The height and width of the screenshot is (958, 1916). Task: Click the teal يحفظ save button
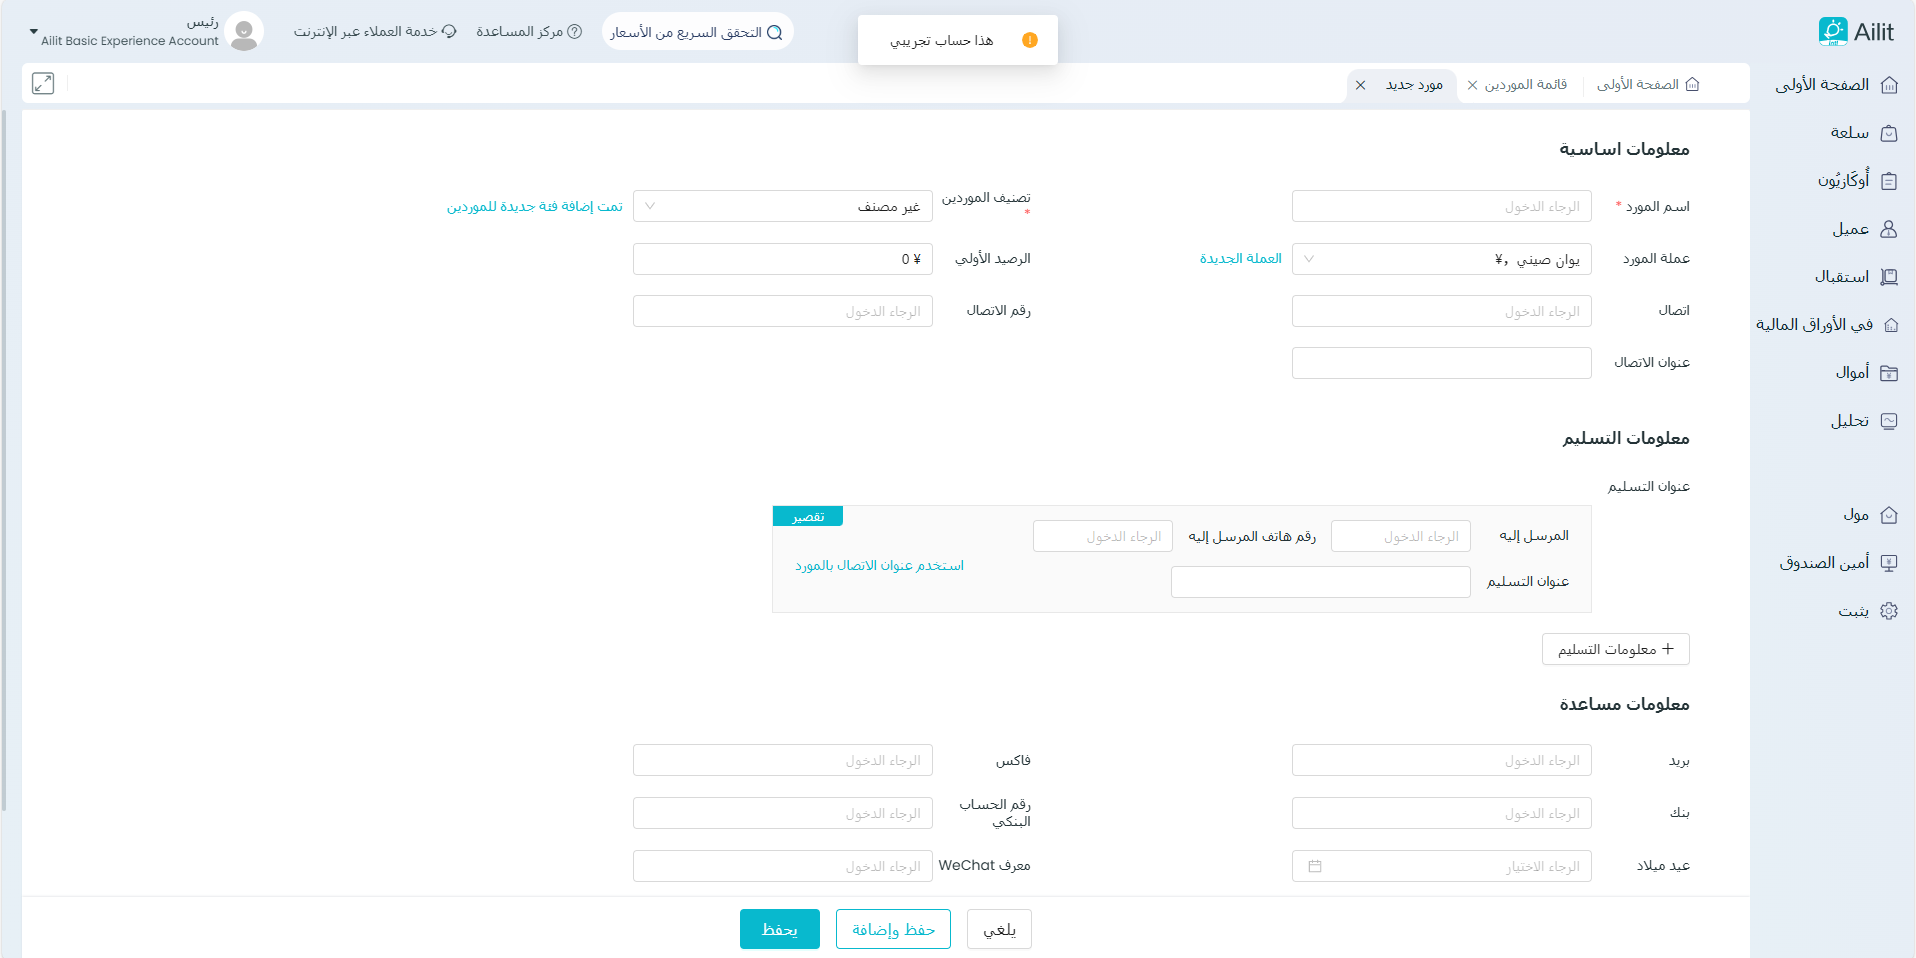click(x=779, y=929)
